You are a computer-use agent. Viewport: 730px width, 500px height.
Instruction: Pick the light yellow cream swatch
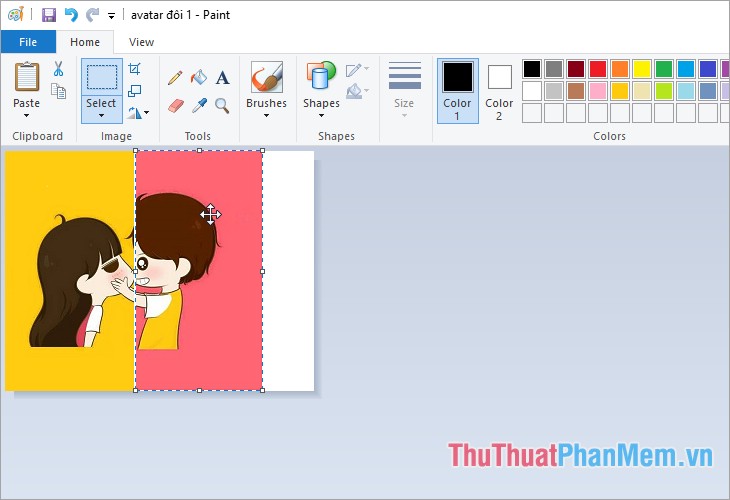click(642, 91)
